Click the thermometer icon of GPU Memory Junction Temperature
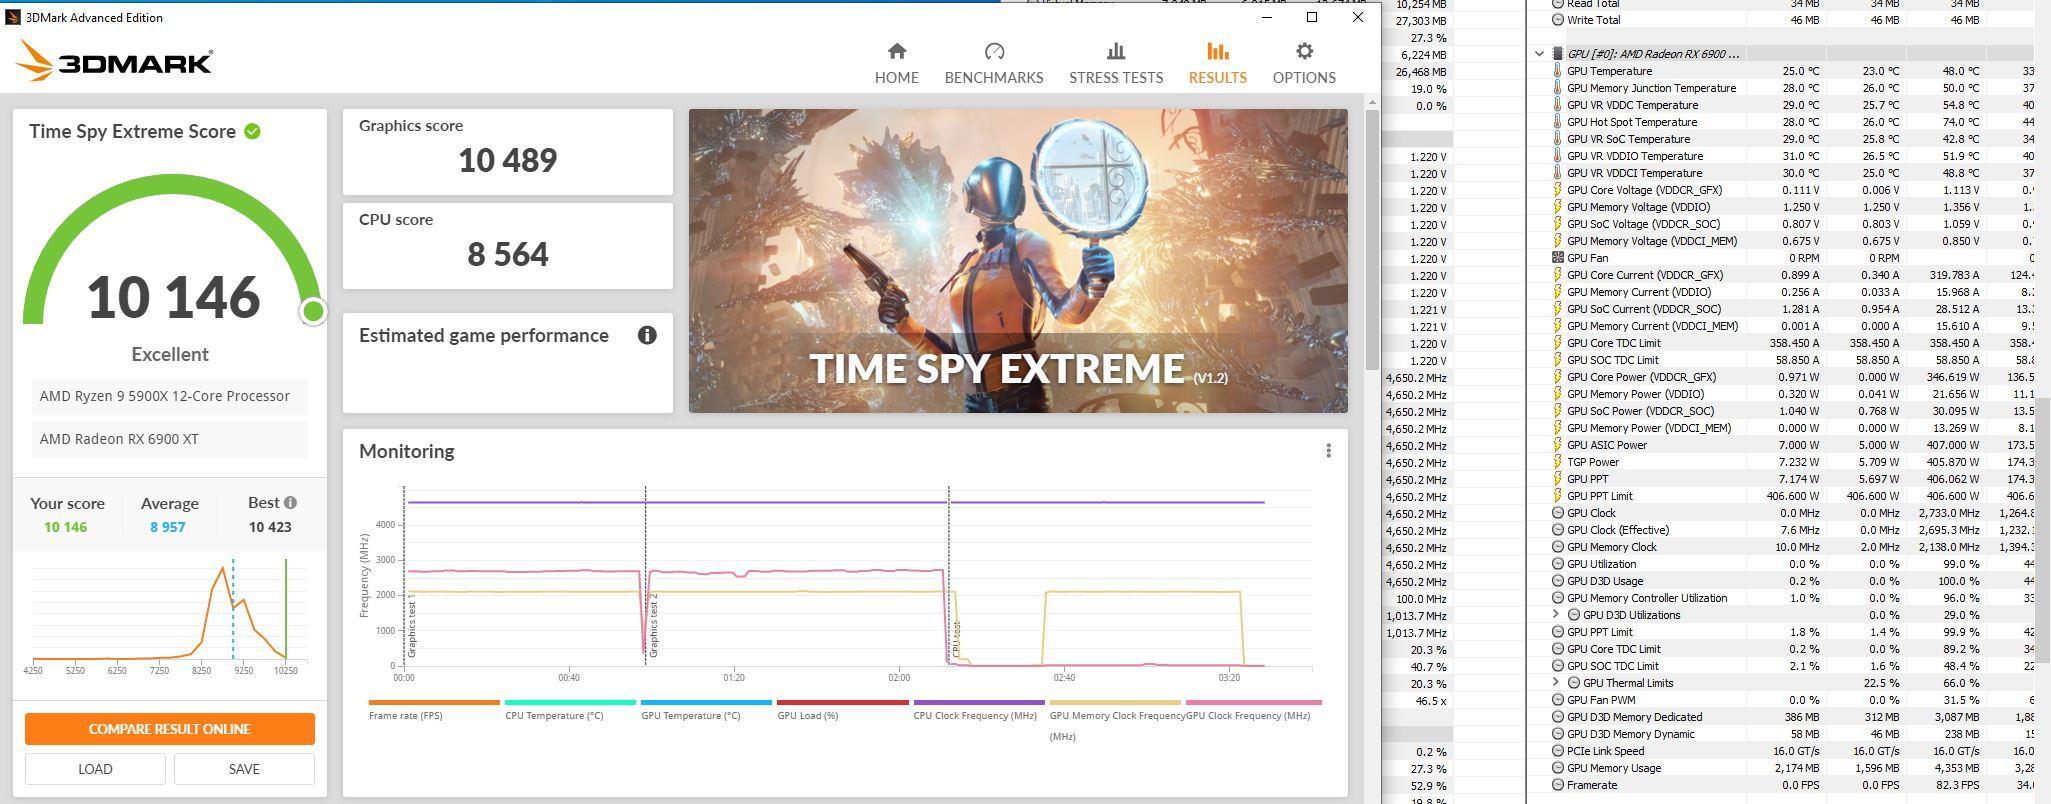2051x804 pixels. 1557,88
